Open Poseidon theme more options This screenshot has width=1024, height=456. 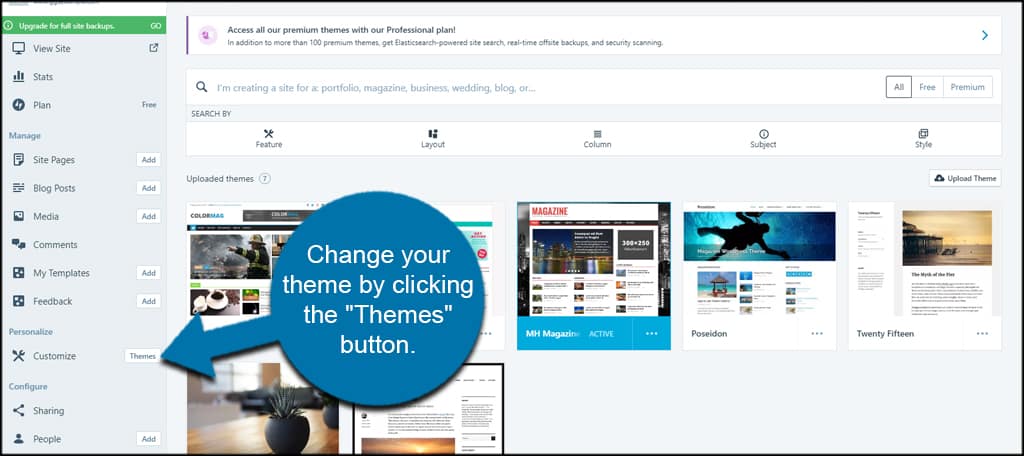pos(817,333)
